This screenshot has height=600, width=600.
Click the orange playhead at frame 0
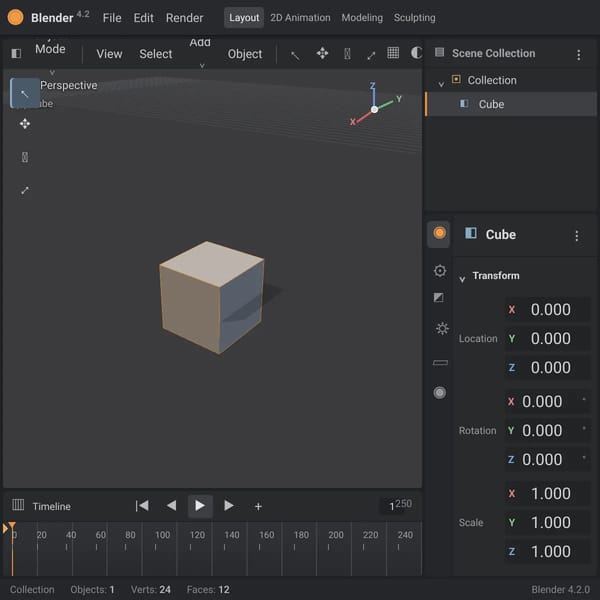tap(12, 525)
